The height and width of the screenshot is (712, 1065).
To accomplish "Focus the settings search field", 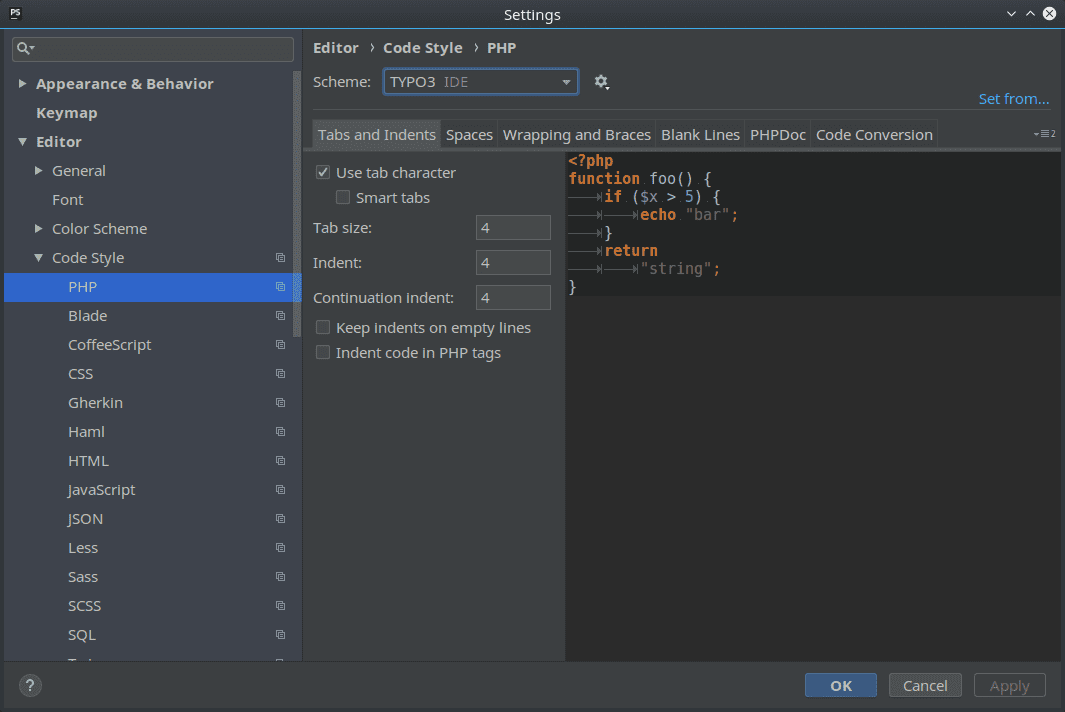I will 153,49.
